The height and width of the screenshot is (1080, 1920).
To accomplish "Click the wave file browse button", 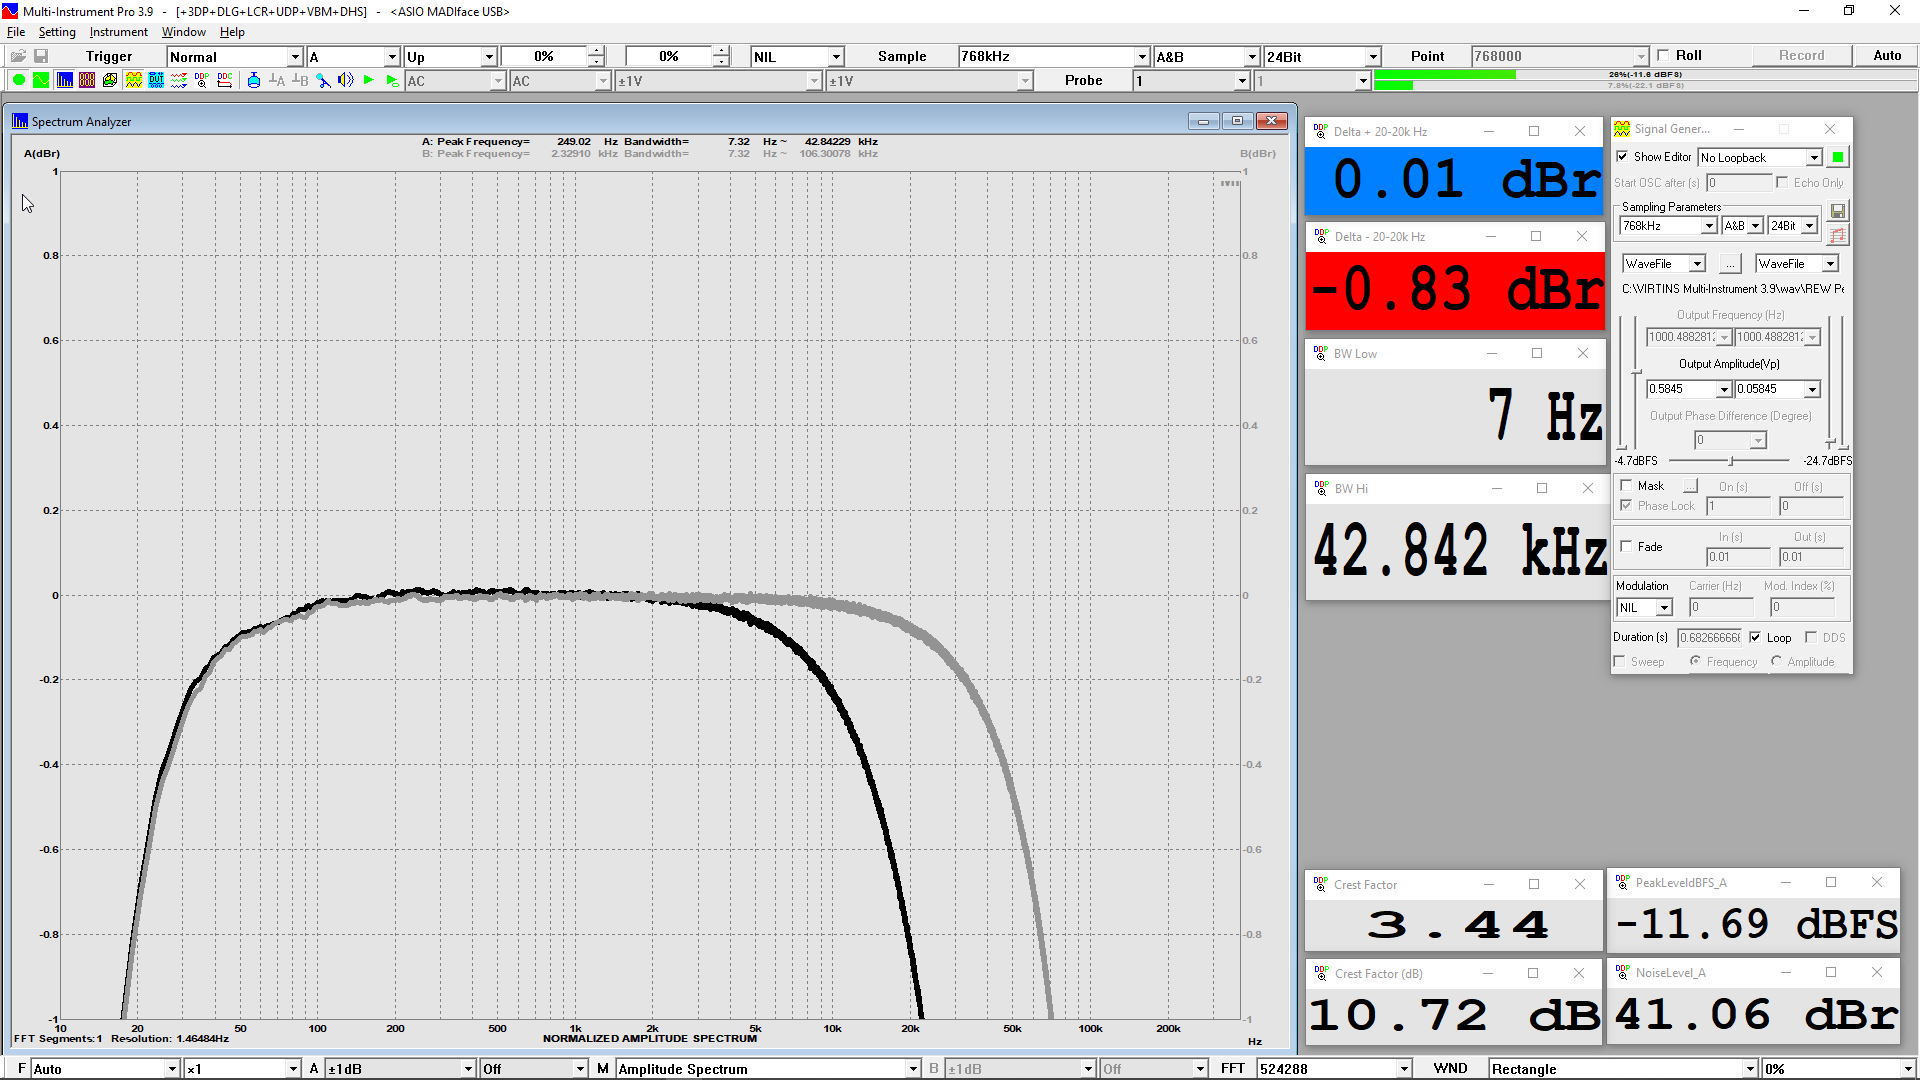I will [x=1730, y=264].
